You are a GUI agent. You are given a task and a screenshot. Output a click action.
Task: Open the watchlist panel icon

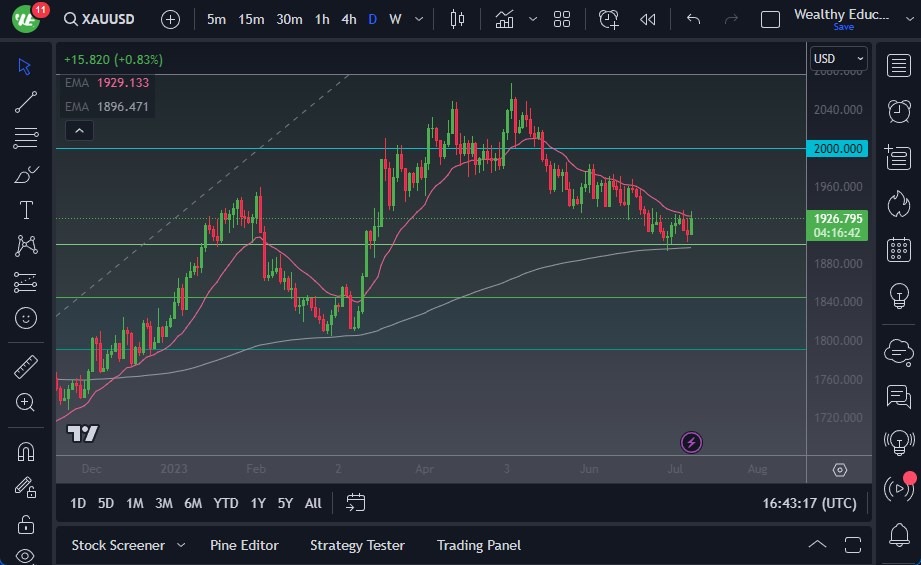pyautogui.click(x=898, y=65)
